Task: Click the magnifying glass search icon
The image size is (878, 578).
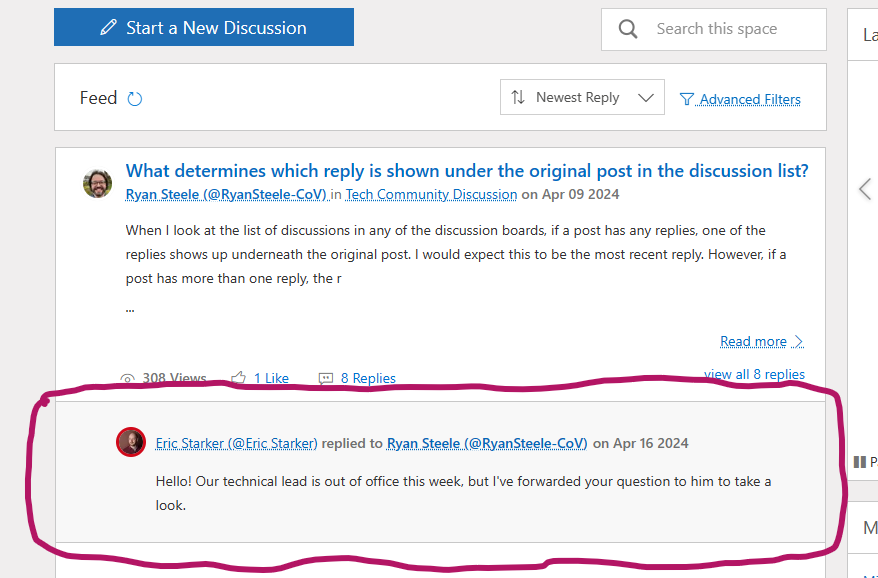Action: point(628,29)
